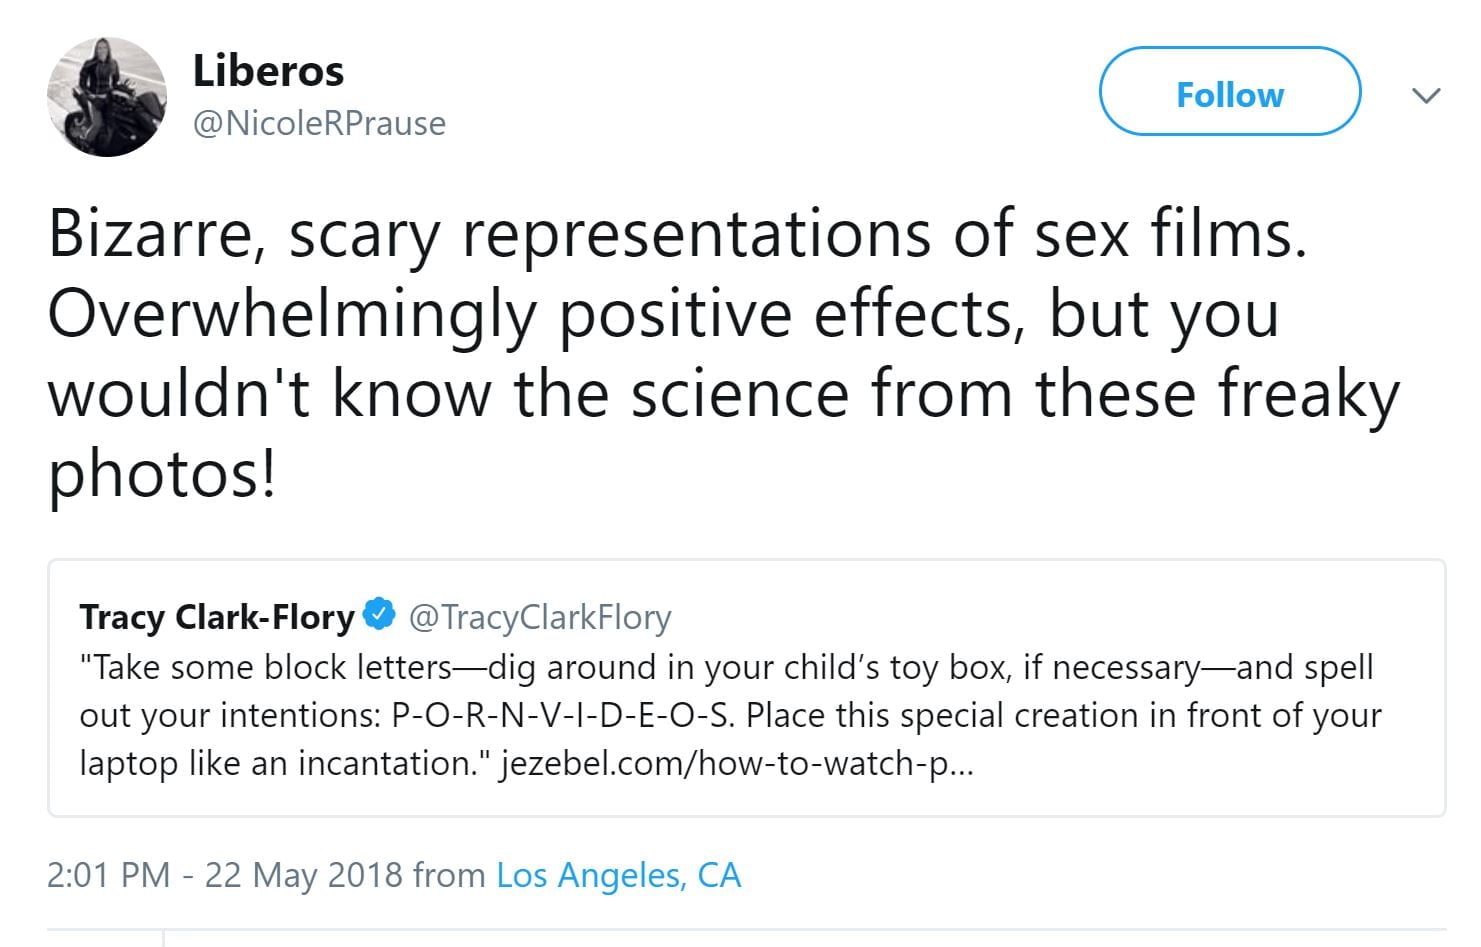The width and height of the screenshot is (1481, 947).
Task: Click the blue verified badge icon
Action: pyautogui.click(x=380, y=614)
